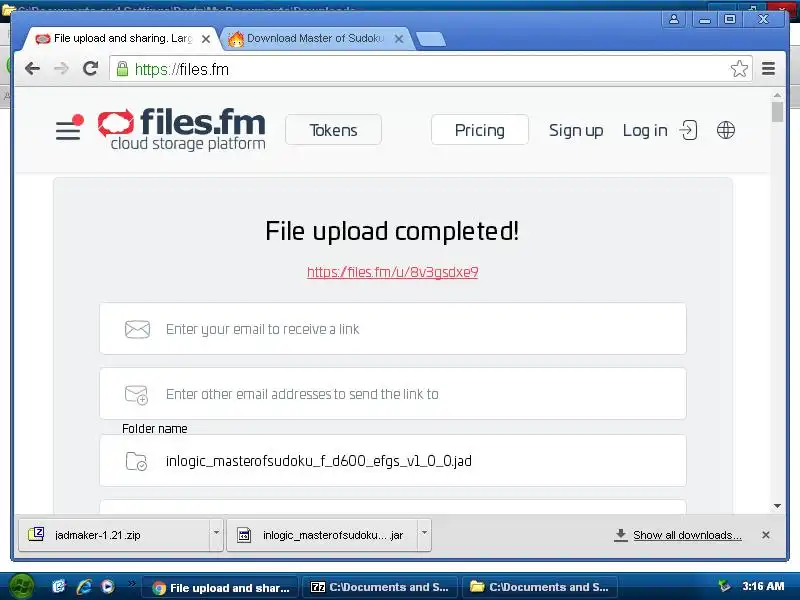Screen dimensions: 800x600
Task: Select the File upload and shar... taskbar button
Action: (220, 587)
